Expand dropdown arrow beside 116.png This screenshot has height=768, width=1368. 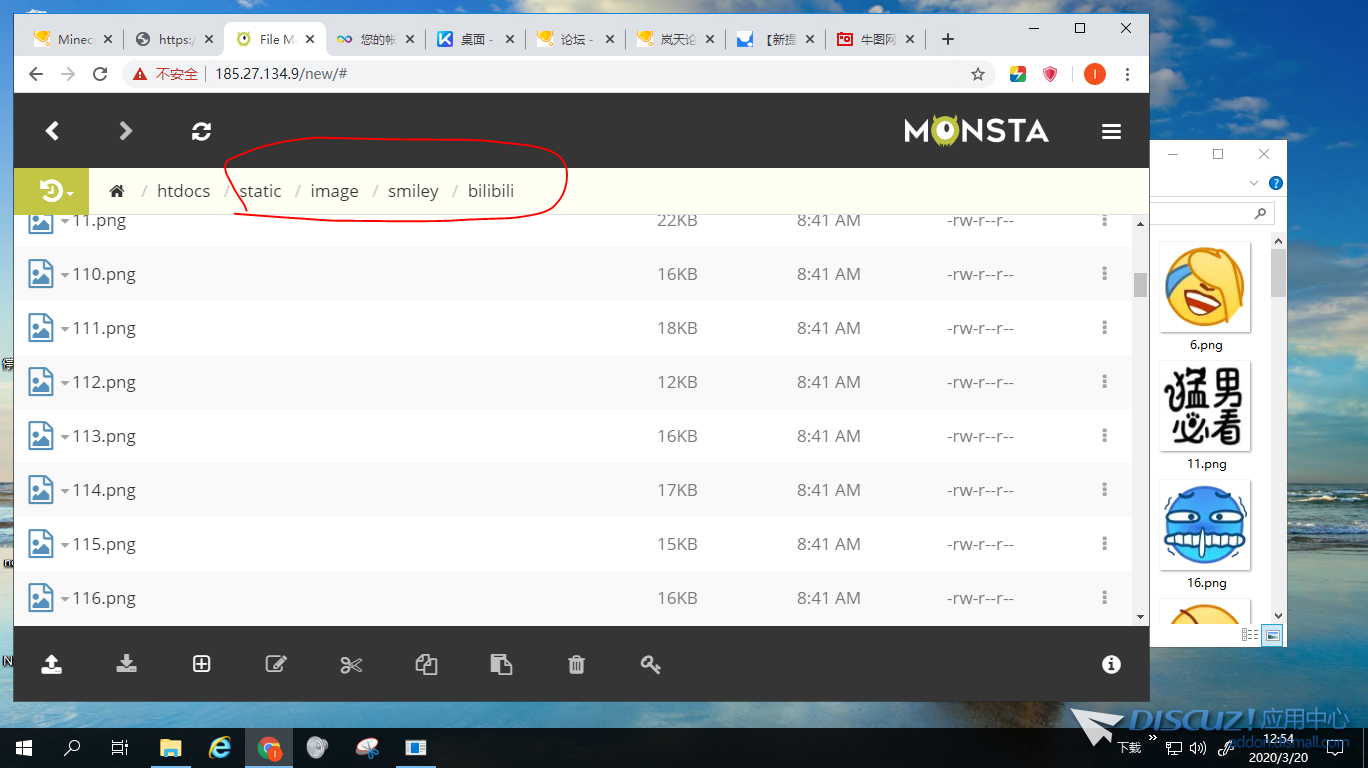pos(65,600)
